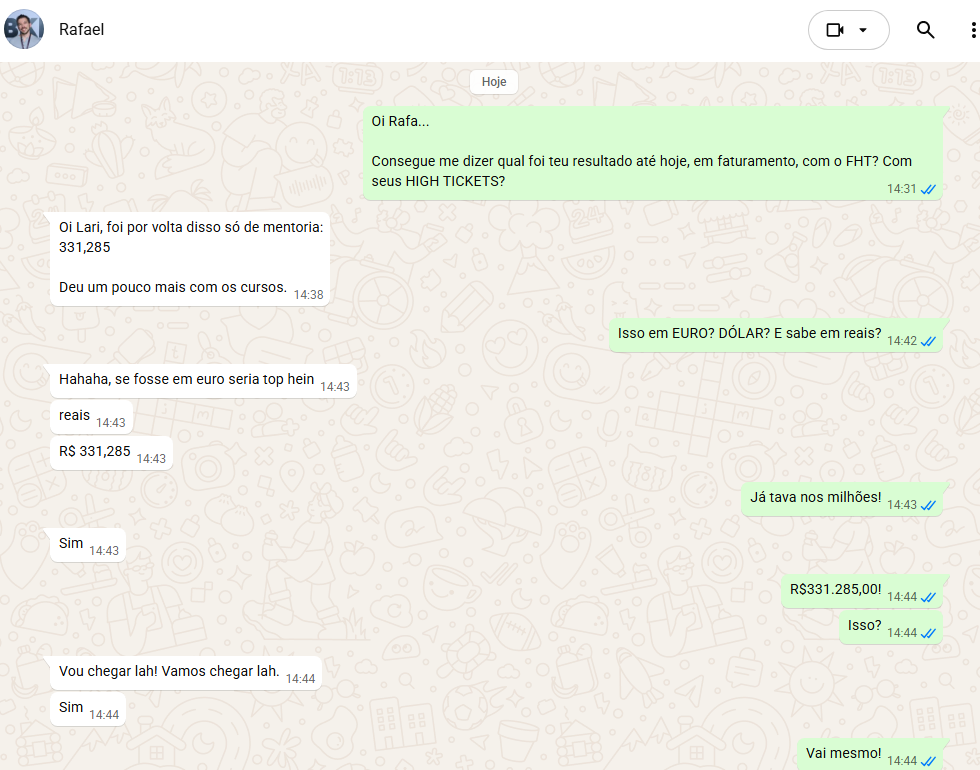Select the "Oi Lari" mentoria message bubble
980x770 pixels.
[188, 257]
